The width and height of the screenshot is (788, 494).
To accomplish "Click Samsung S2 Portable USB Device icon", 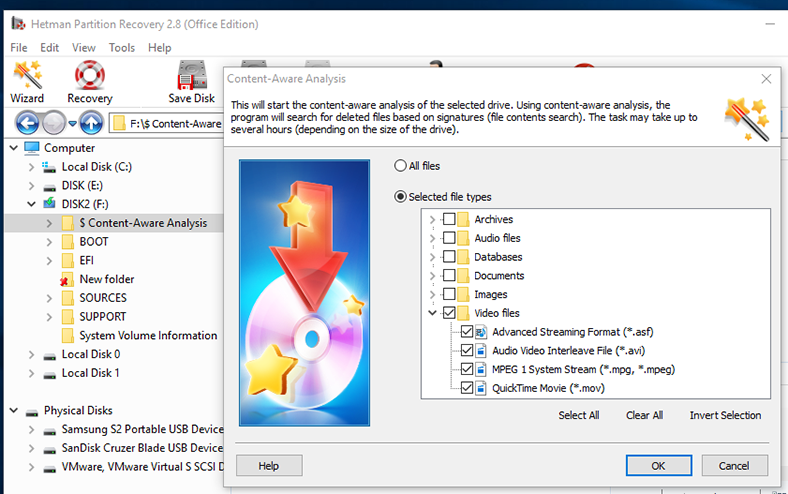I will [x=49, y=431].
